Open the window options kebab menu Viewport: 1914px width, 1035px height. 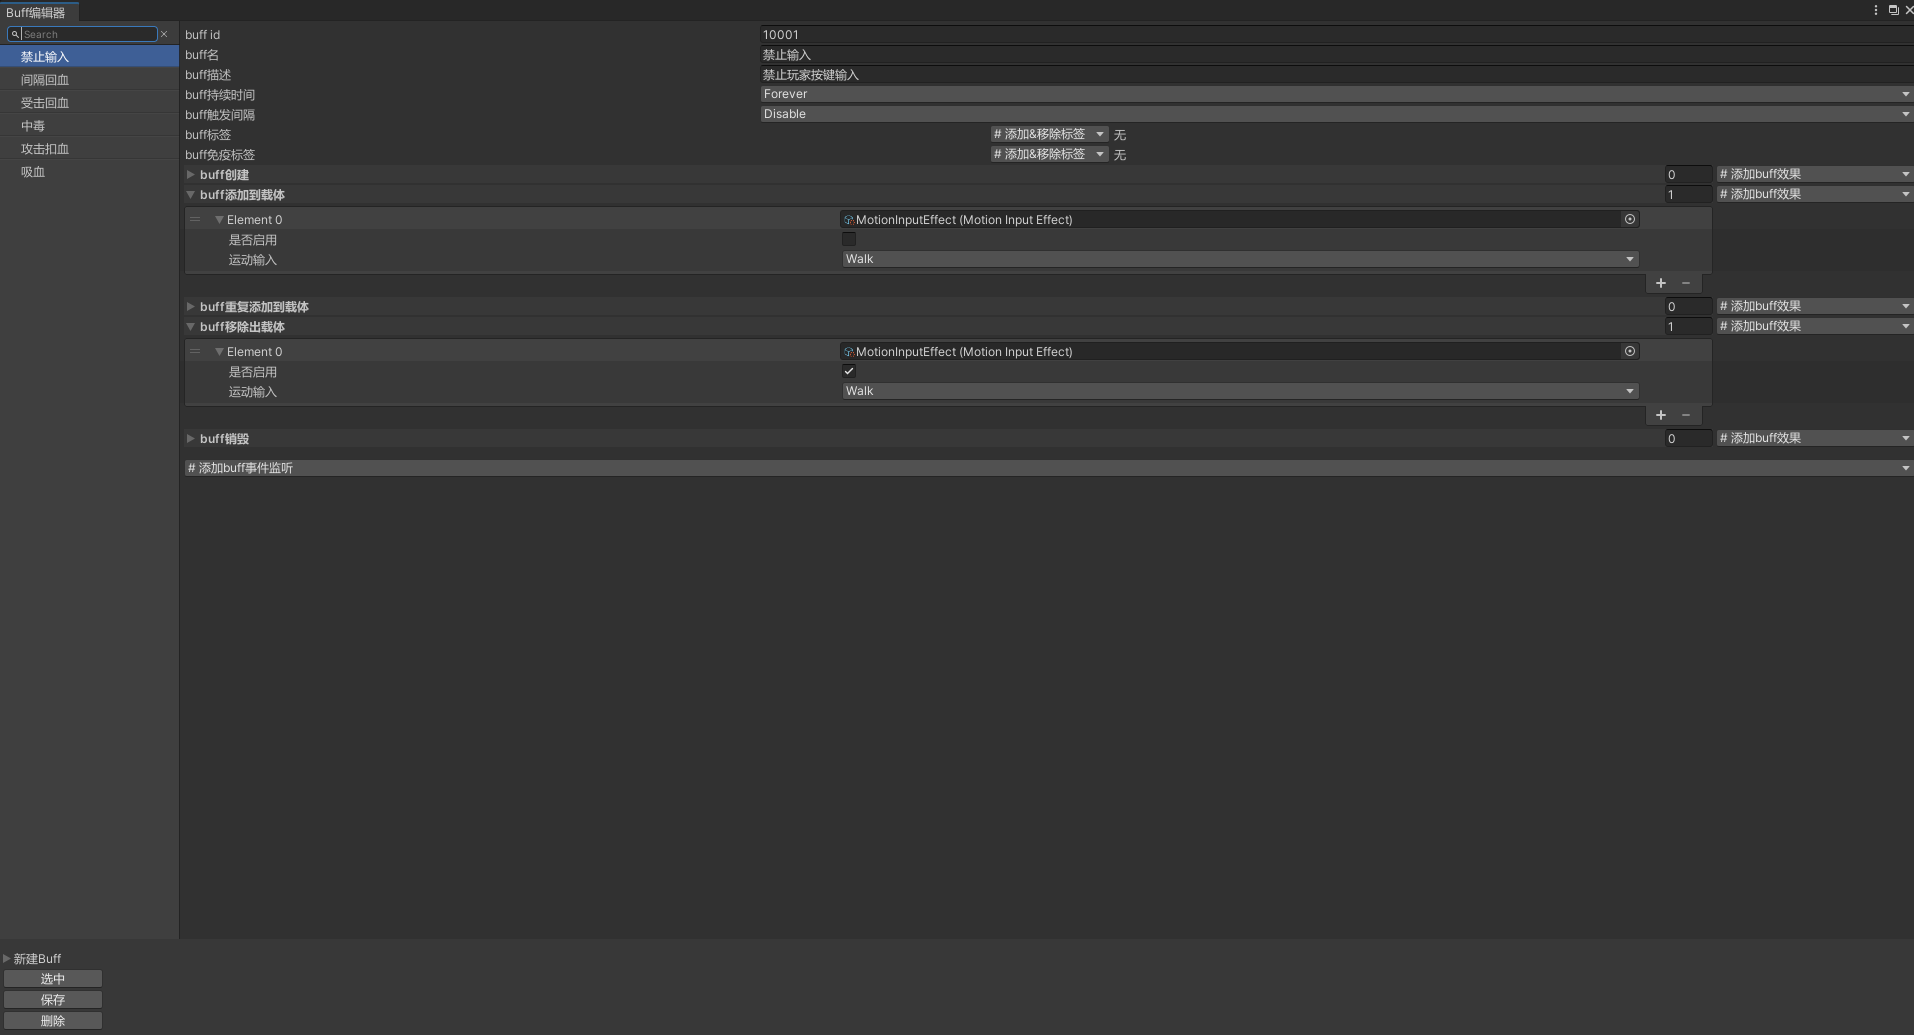(x=1876, y=10)
